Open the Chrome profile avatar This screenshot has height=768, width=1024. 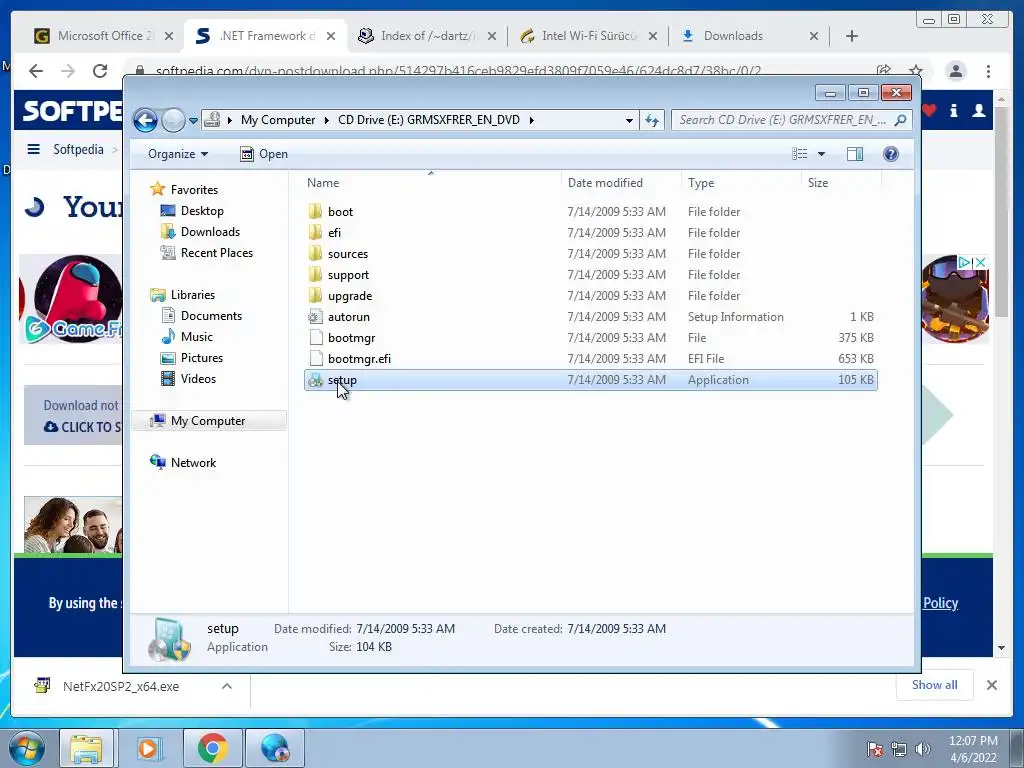pyautogui.click(x=955, y=71)
